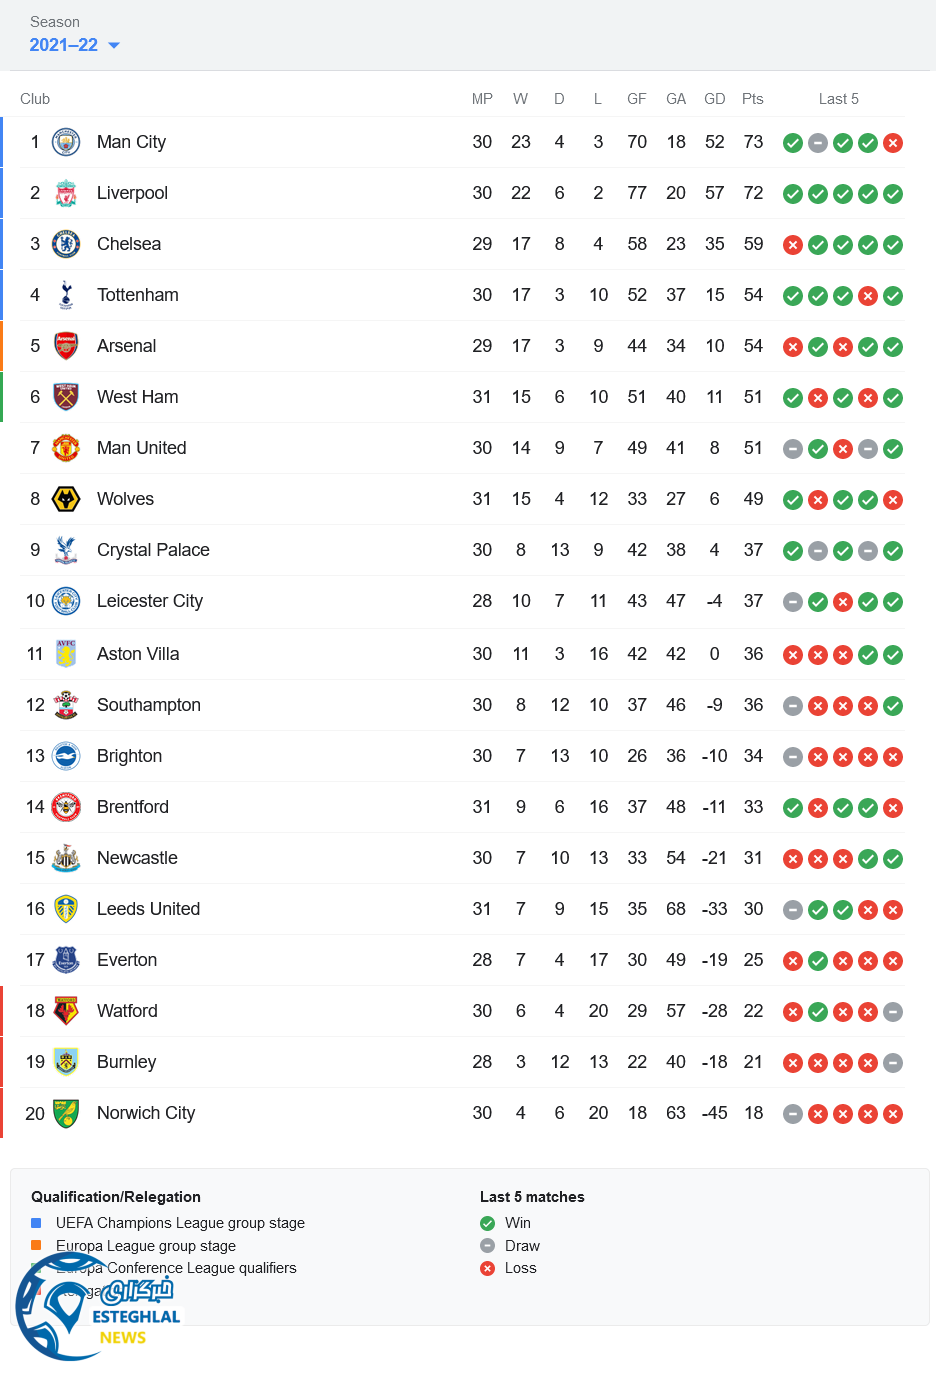936x1388 pixels.
Task: Click Man City's draw result icon
Action: pos(818,143)
